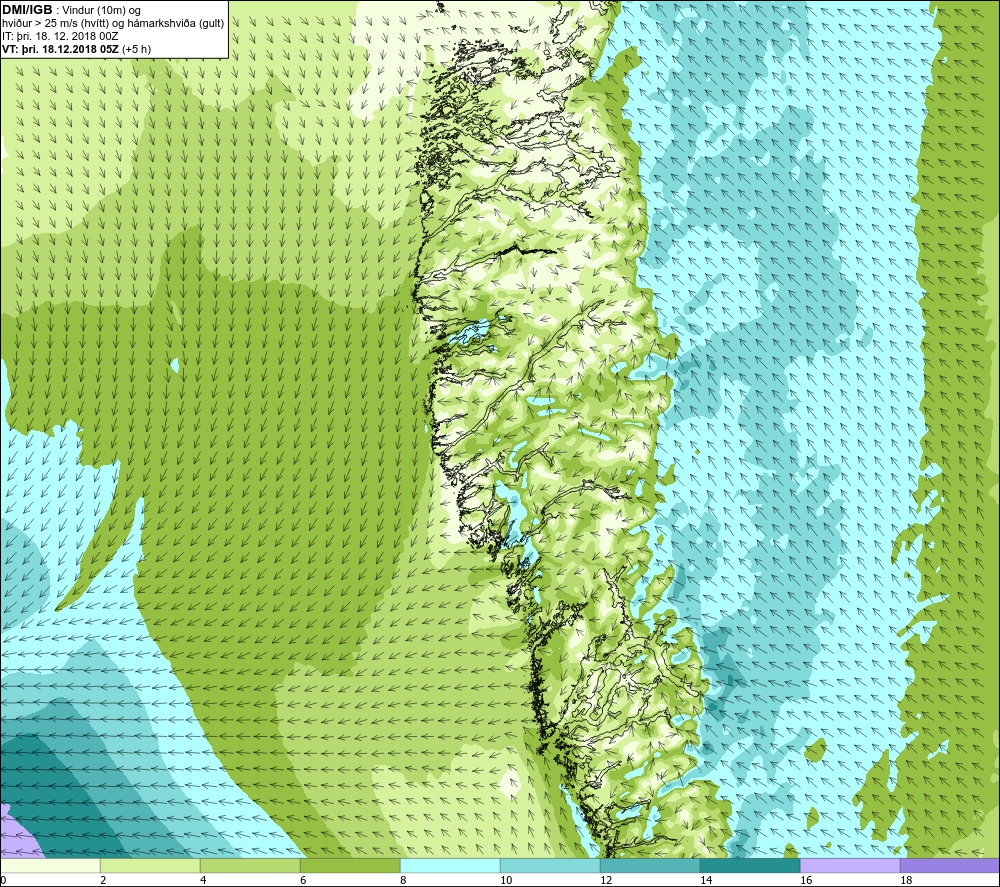Click the 'IT: þri. 18. 12. 2018 00Z' line
The height and width of the screenshot is (887, 1000).
click(60, 36)
